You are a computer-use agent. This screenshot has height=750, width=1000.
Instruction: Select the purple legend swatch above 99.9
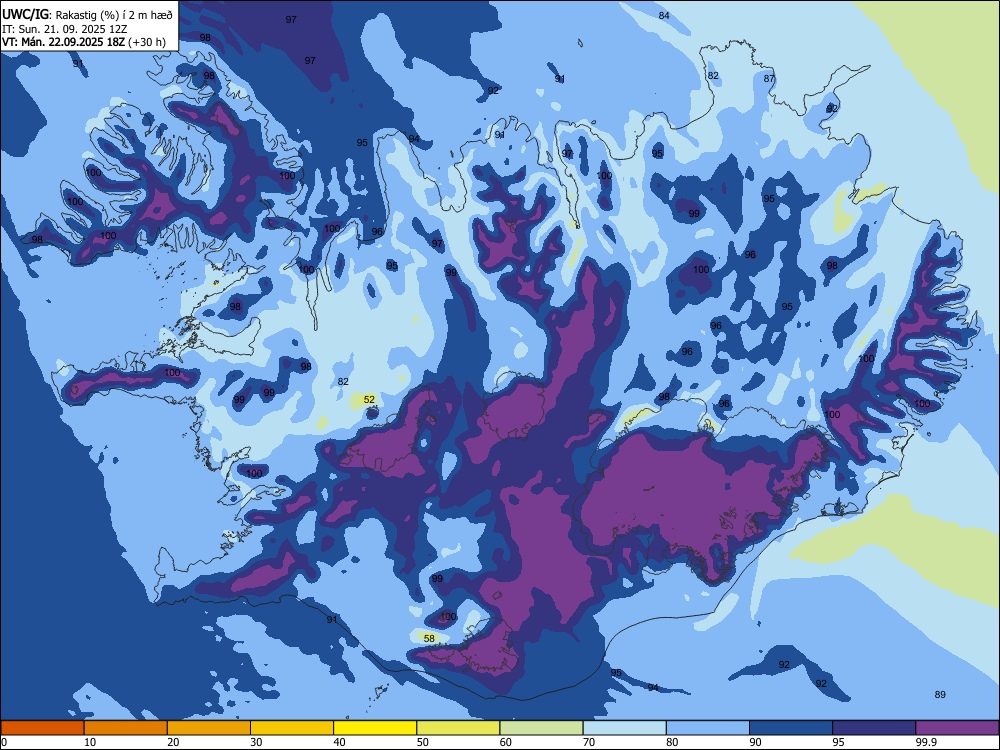coord(957,728)
